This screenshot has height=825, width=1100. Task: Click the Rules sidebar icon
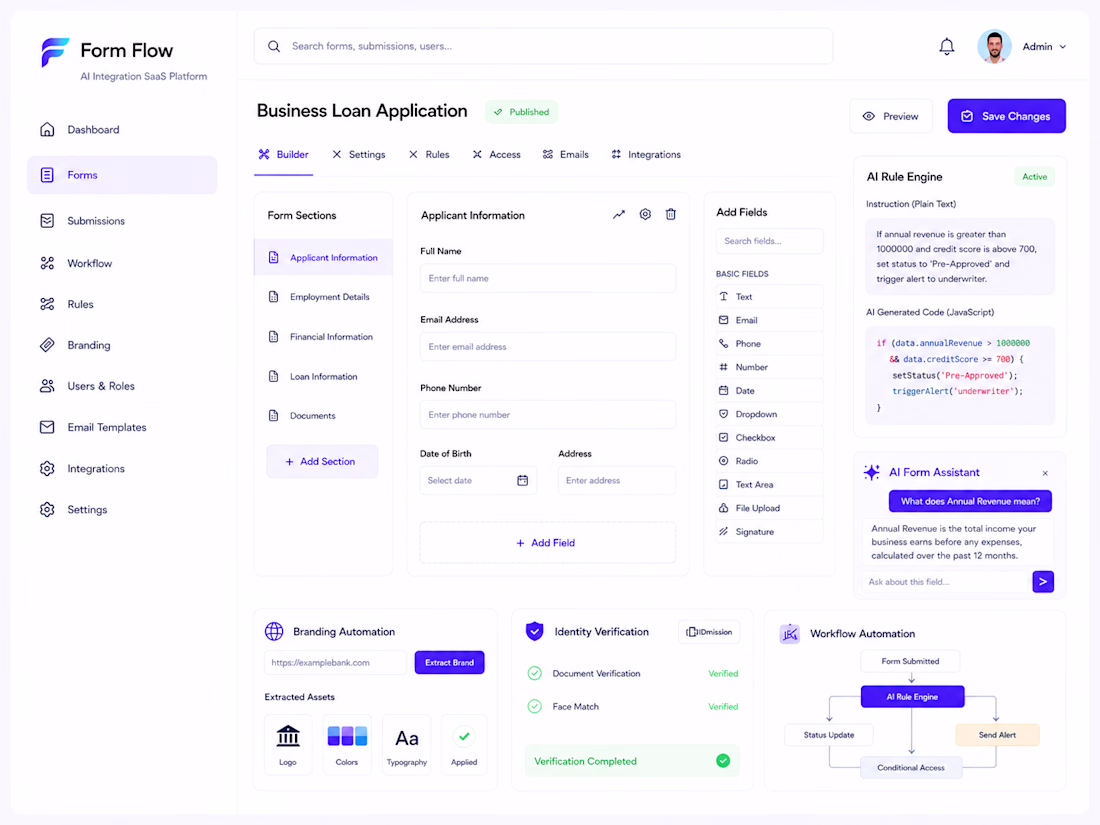point(47,304)
